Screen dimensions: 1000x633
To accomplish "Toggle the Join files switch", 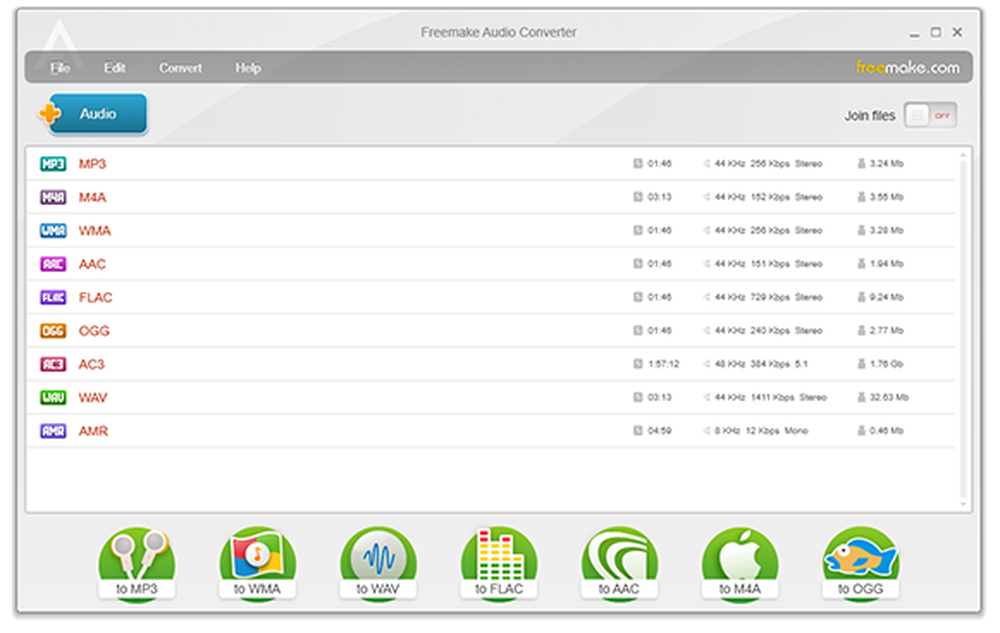I will [x=930, y=115].
